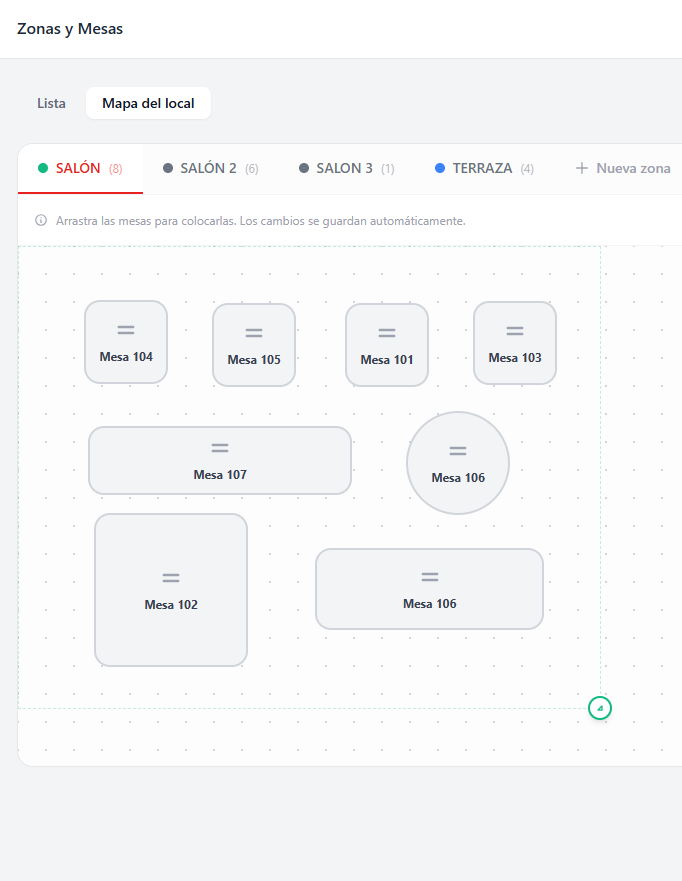Click the (4) count on TERRAZA tab
The image size is (682, 881).
pos(527,169)
